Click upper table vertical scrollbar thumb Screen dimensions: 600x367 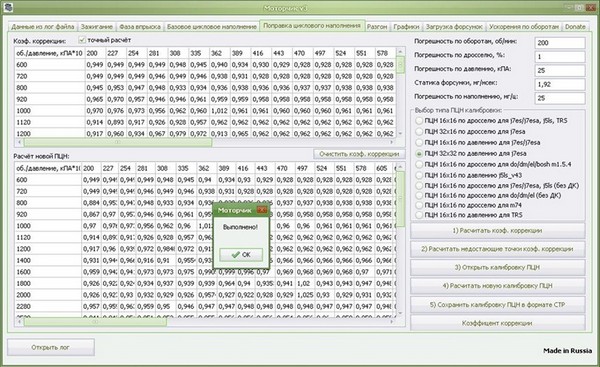[x=400, y=65]
